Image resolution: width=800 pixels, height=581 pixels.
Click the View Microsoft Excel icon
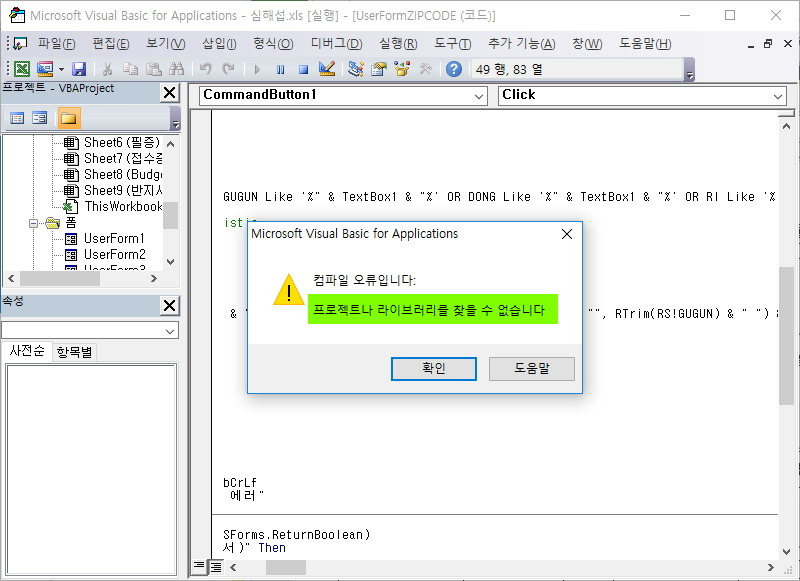pos(22,69)
